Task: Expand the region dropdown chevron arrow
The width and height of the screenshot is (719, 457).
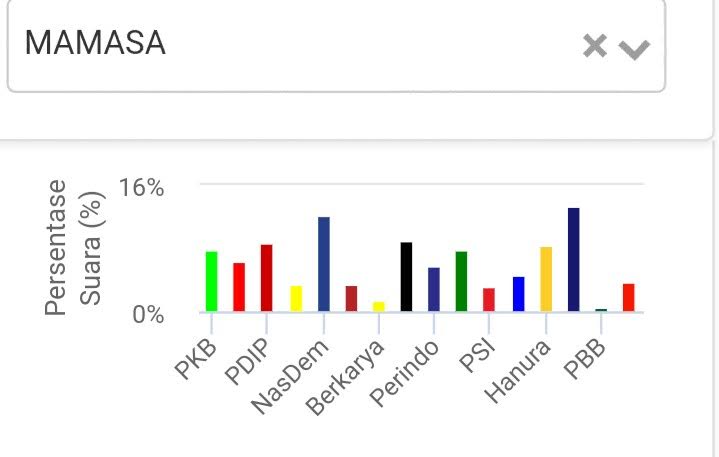Action: point(635,48)
